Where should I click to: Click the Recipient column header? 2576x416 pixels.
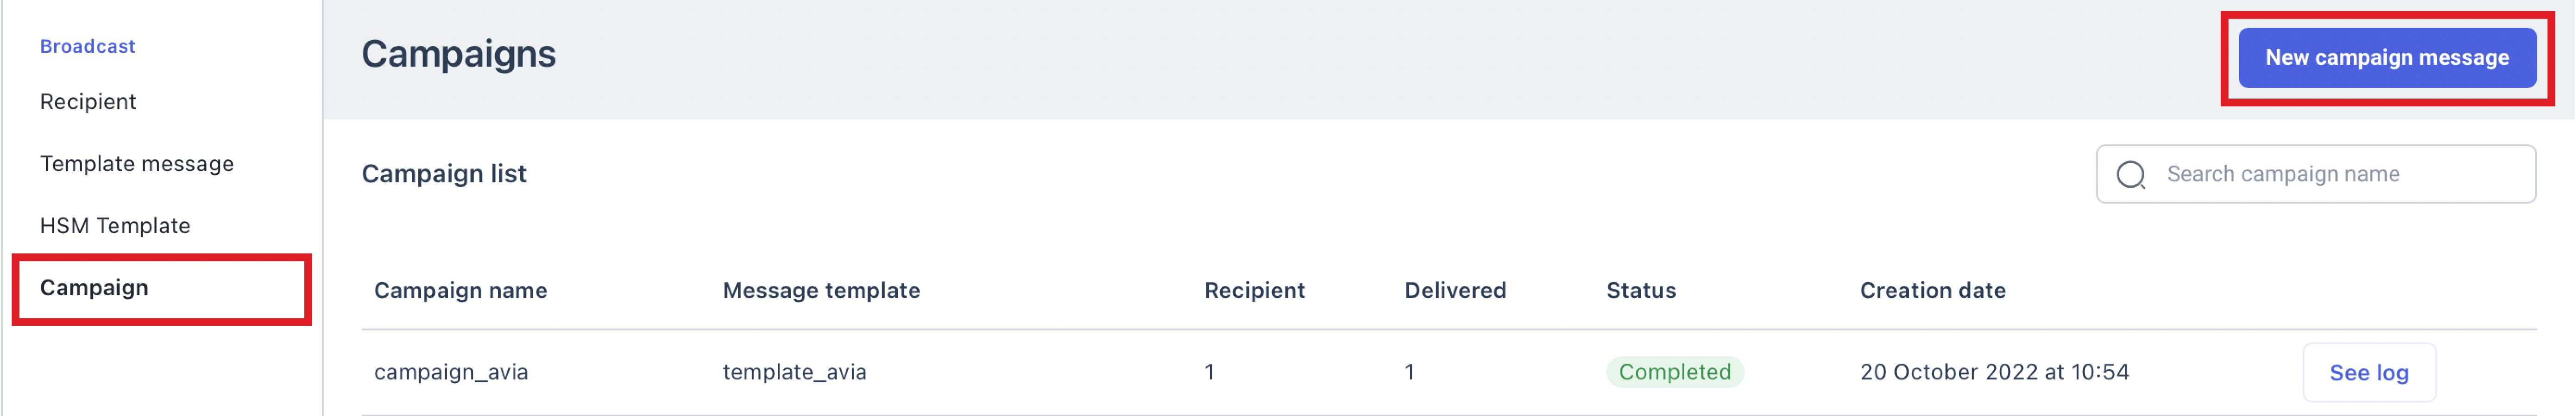point(1254,291)
